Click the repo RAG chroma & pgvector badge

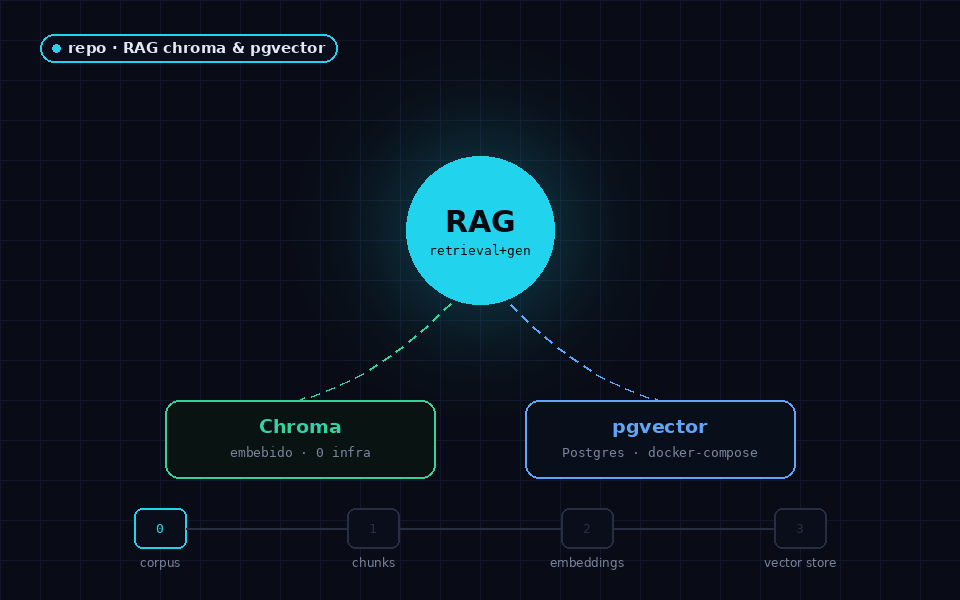(x=189, y=48)
